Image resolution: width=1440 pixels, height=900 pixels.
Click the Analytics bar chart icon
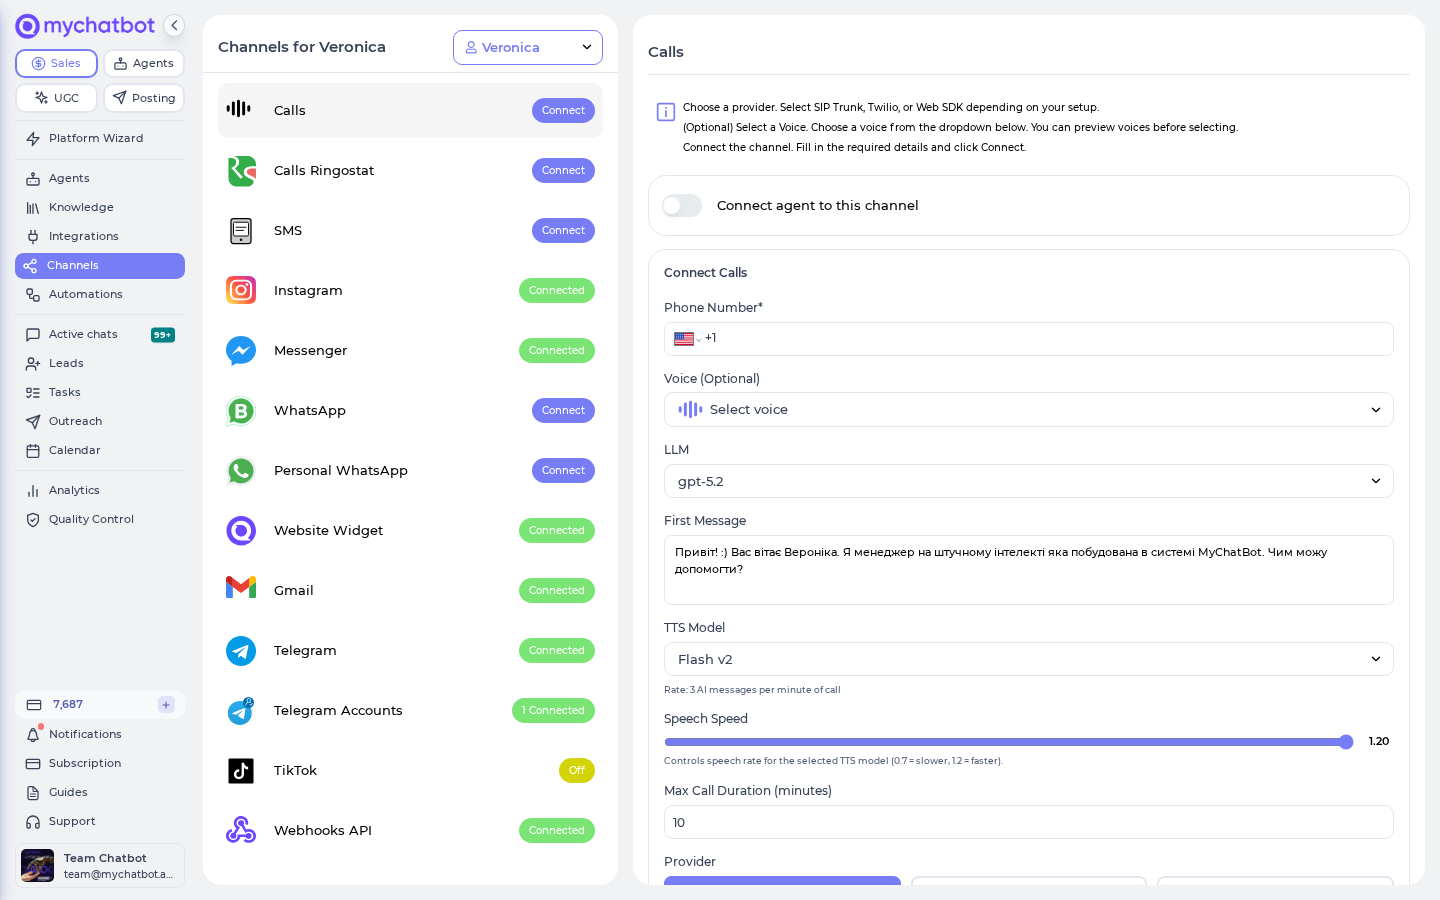(33, 491)
